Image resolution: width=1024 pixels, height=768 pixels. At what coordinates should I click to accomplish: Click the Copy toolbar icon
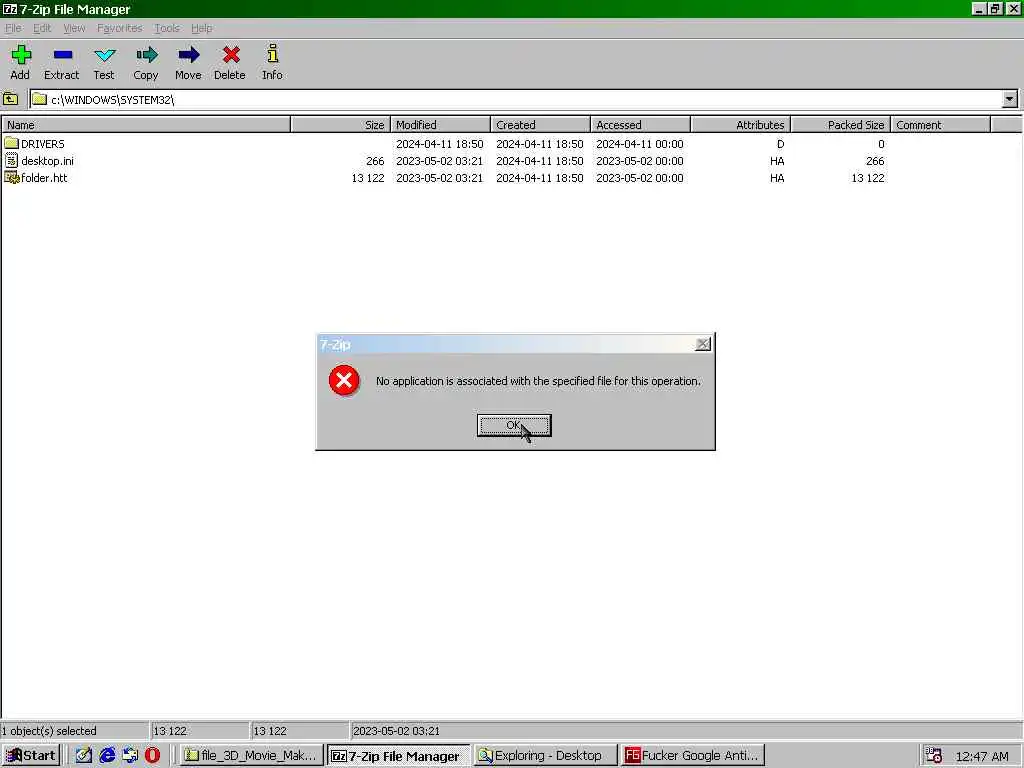pyautogui.click(x=146, y=55)
